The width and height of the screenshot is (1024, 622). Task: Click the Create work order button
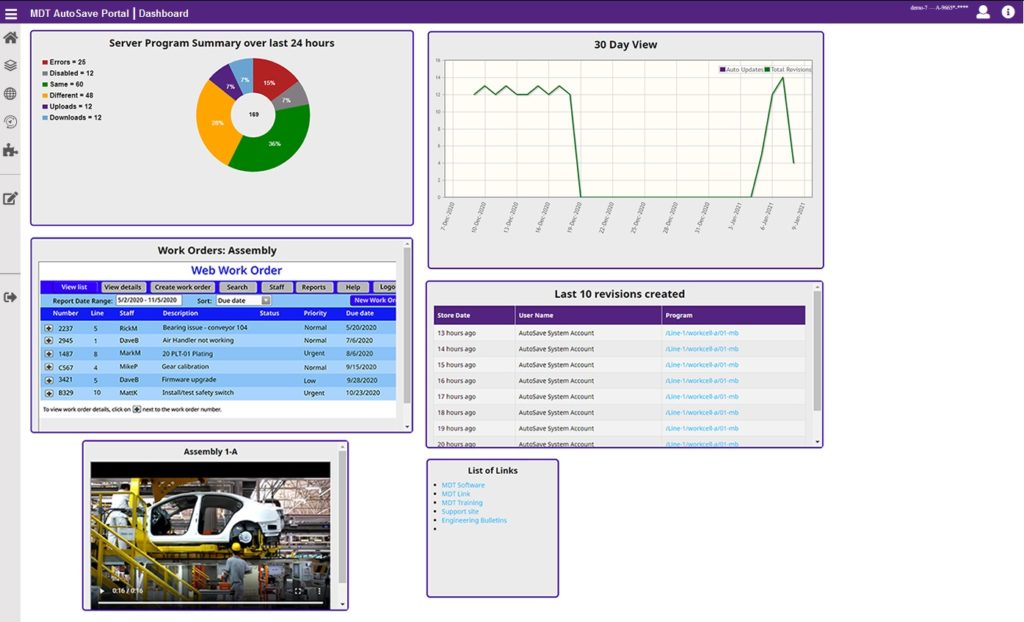(182, 287)
